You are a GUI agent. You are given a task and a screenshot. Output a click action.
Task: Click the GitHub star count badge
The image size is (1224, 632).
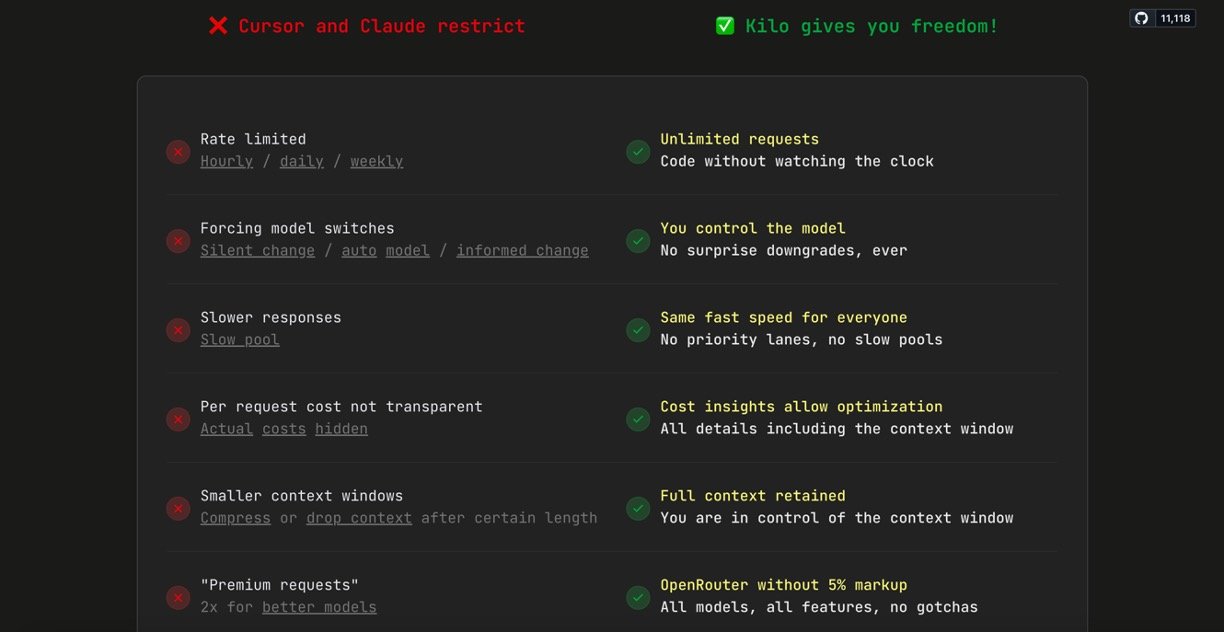pos(1162,18)
